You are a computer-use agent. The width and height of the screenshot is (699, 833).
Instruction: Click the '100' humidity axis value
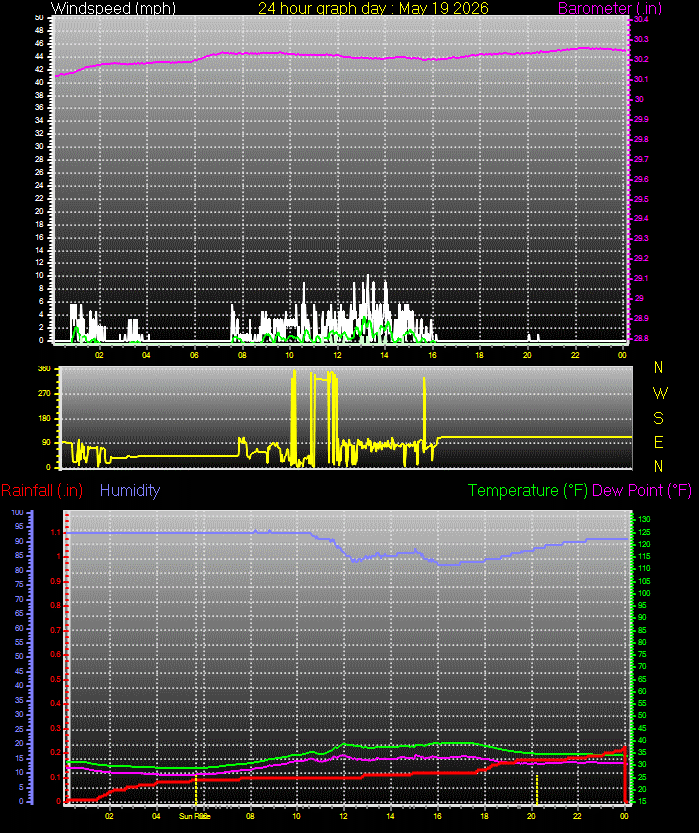click(18, 513)
